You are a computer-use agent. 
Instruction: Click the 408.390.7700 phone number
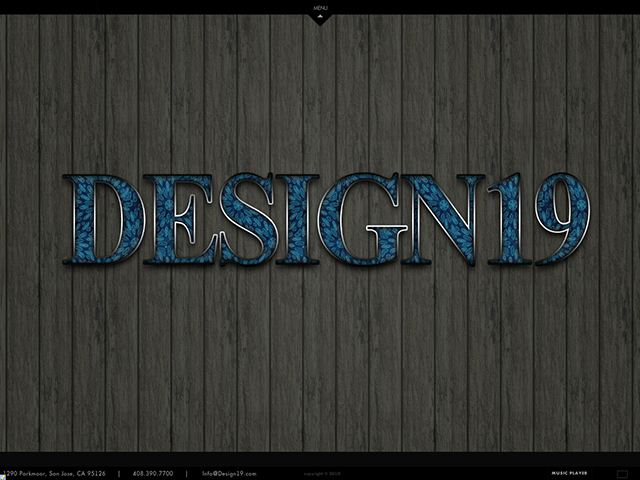click(152, 473)
